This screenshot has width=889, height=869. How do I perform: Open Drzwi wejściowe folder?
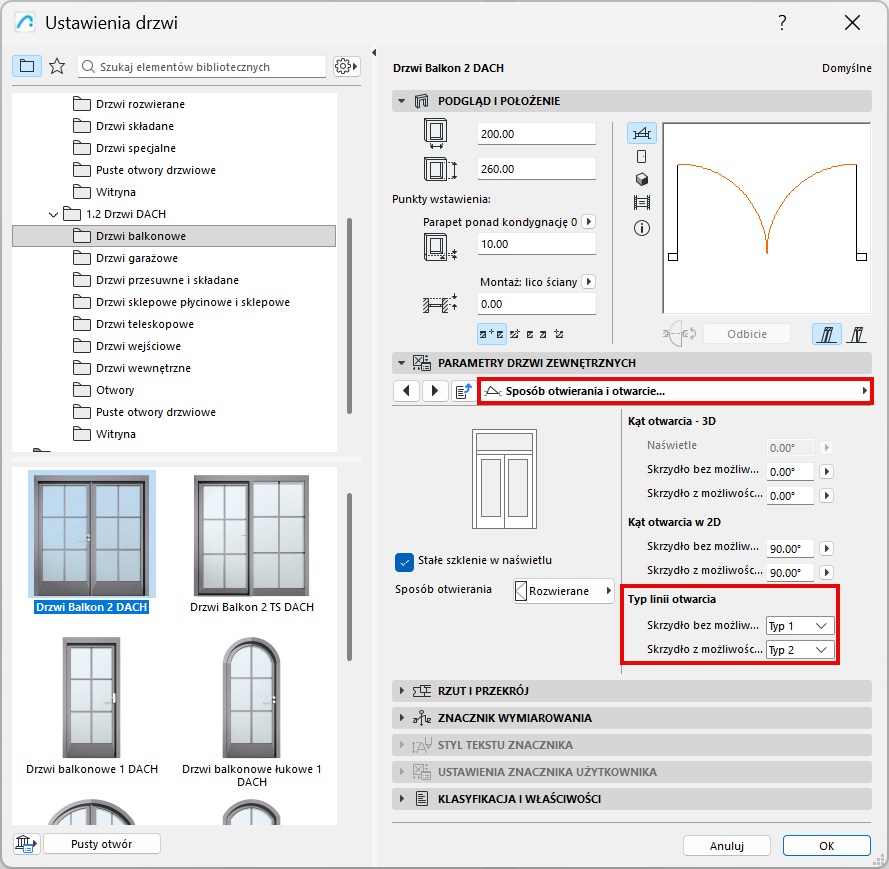click(x=127, y=346)
